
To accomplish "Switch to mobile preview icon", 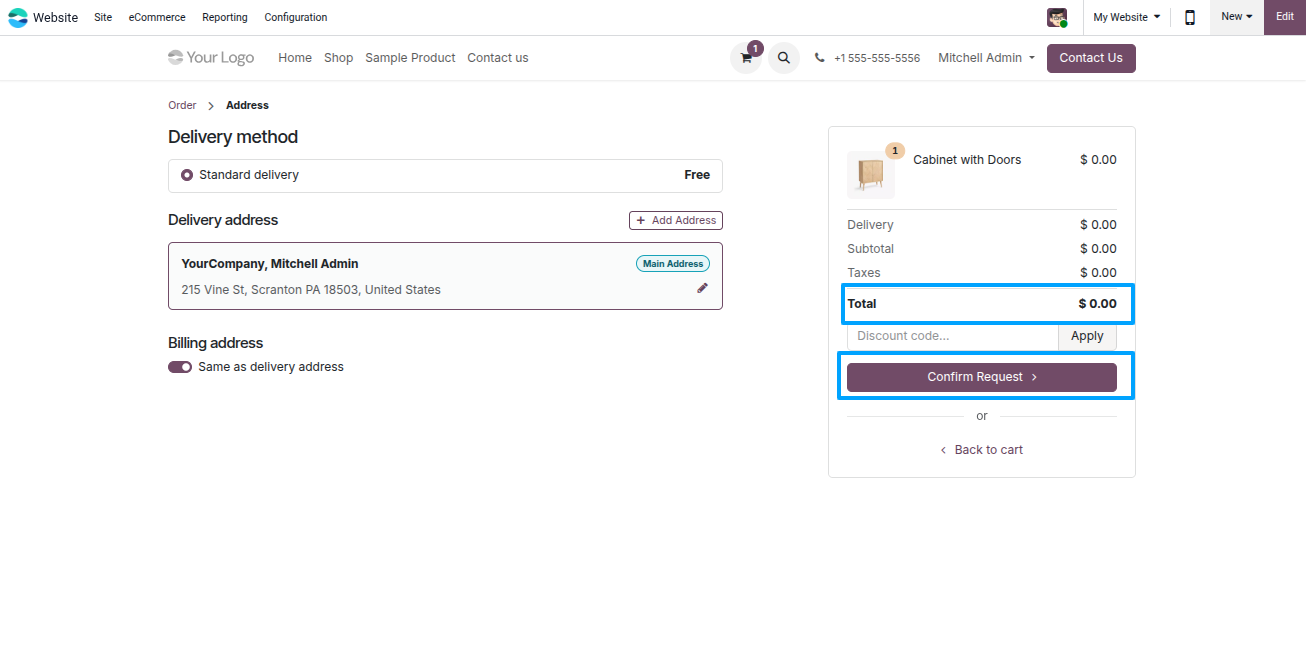I will coord(1190,17).
